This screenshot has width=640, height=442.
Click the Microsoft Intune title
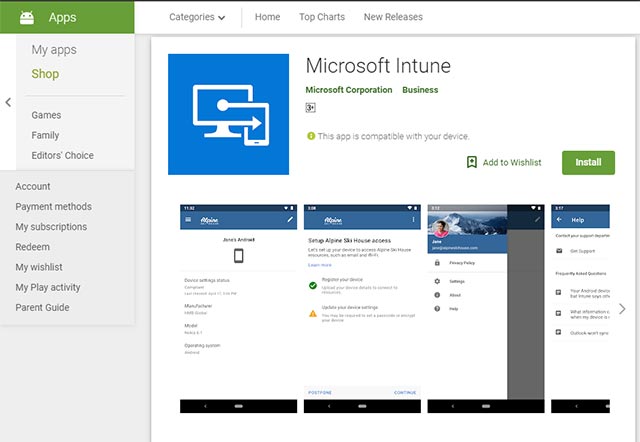(x=378, y=66)
